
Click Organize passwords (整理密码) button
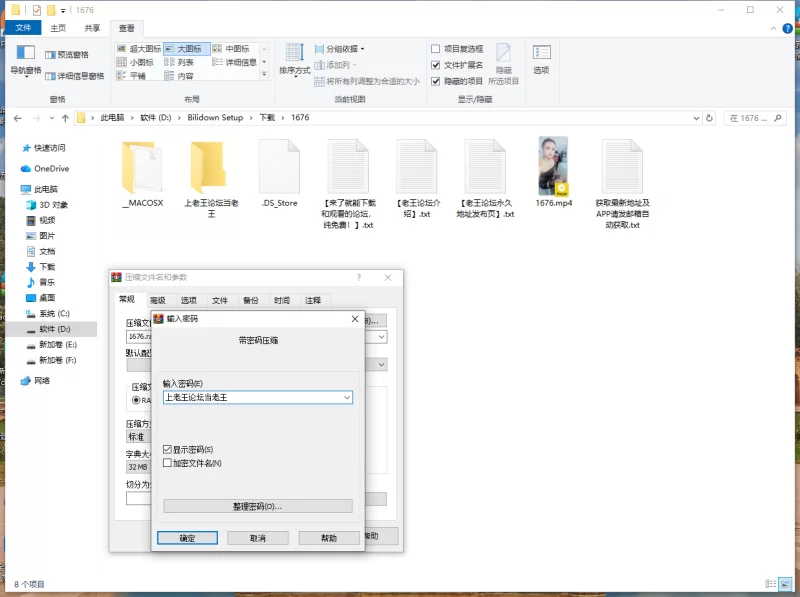click(258, 506)
